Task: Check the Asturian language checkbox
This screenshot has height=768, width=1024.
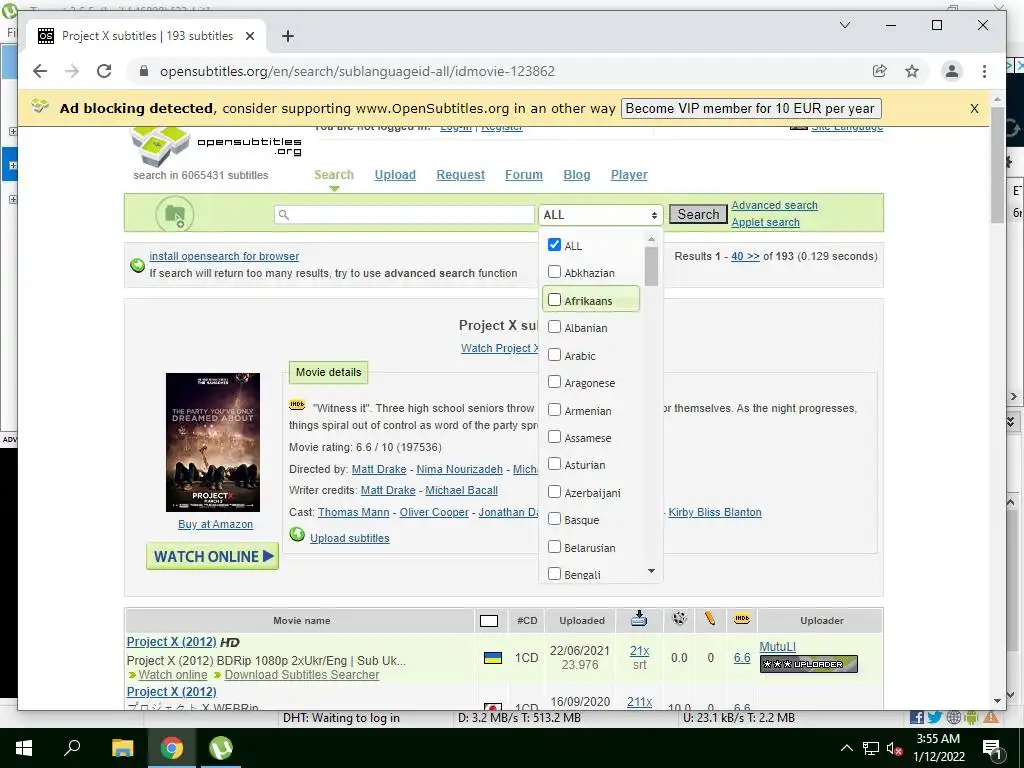Action: point(554,464)
